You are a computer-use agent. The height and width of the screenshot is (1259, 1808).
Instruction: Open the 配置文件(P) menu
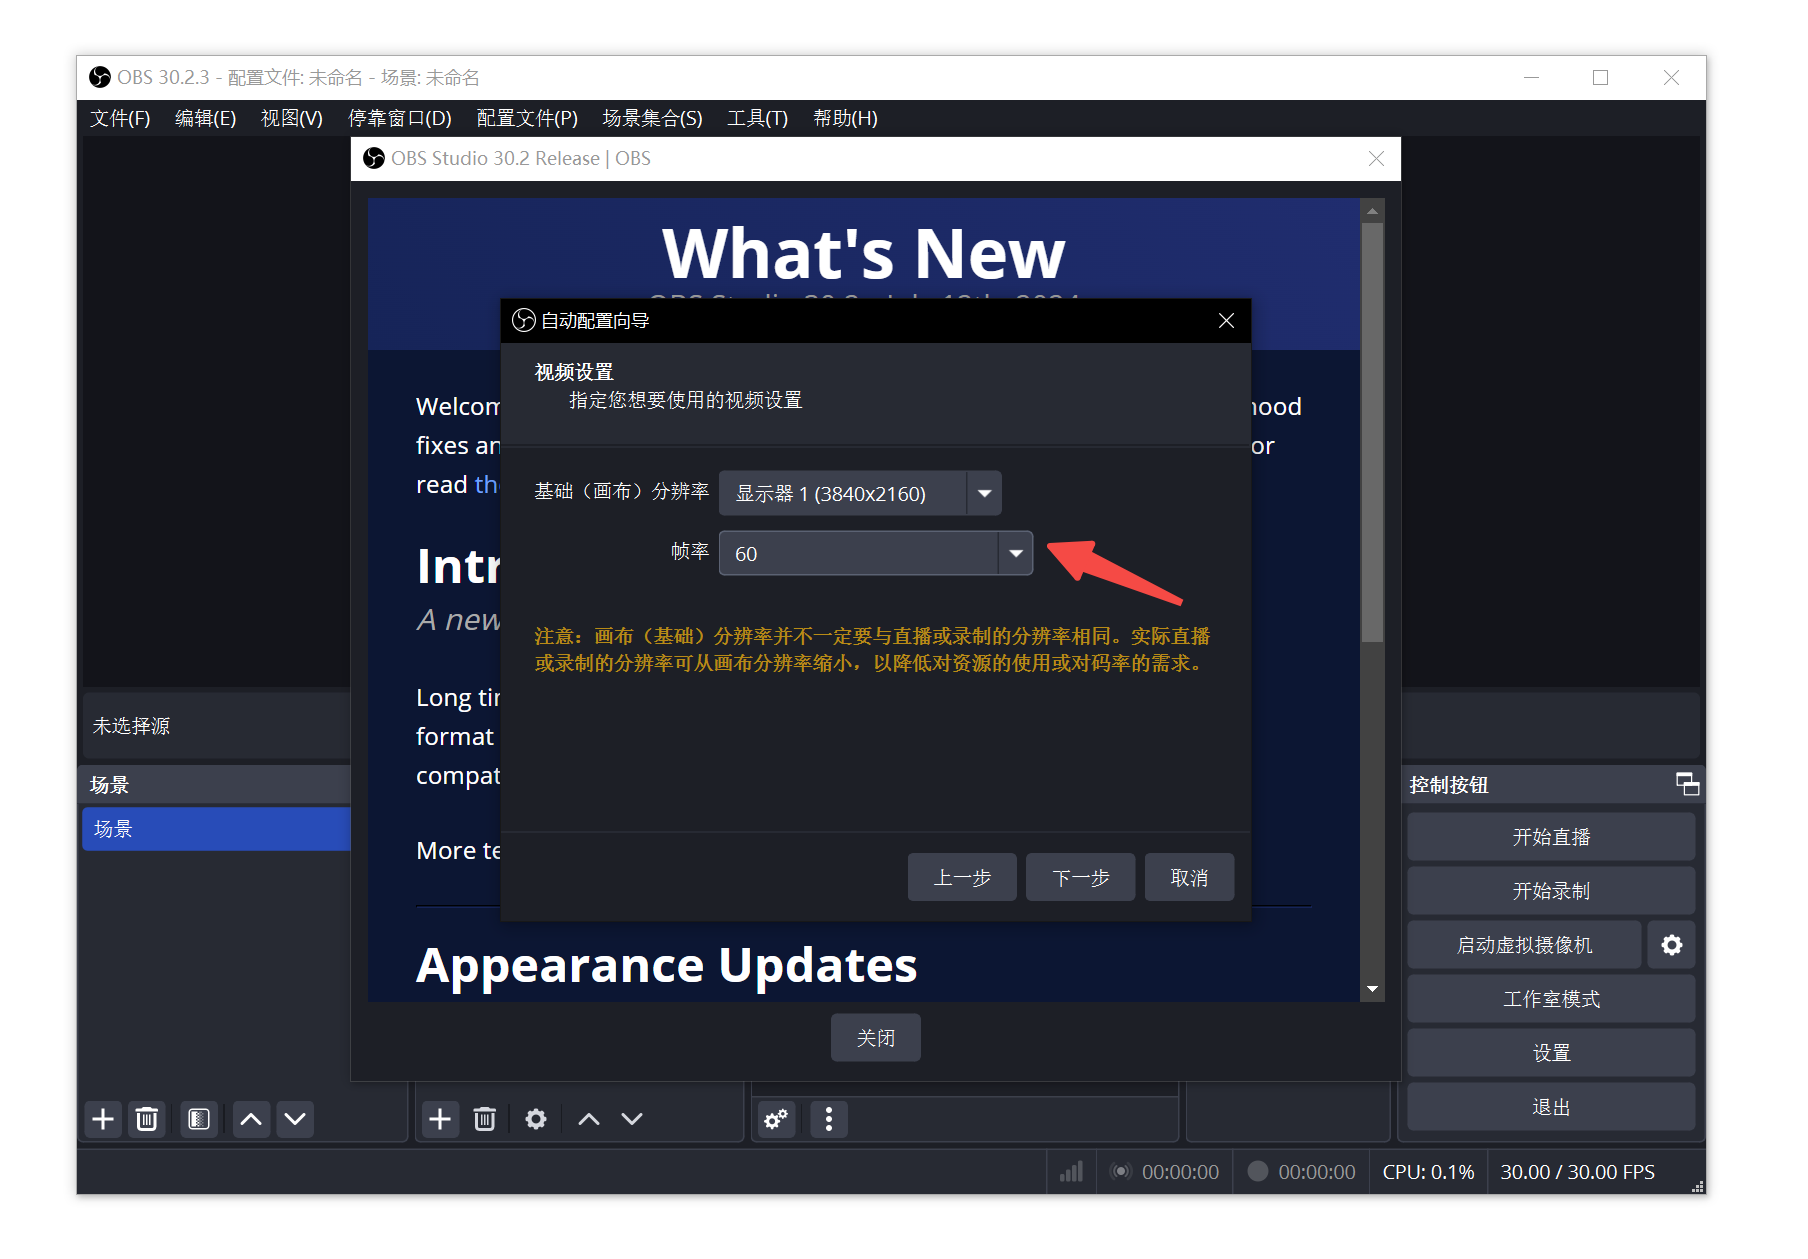[x=527, y=118]
